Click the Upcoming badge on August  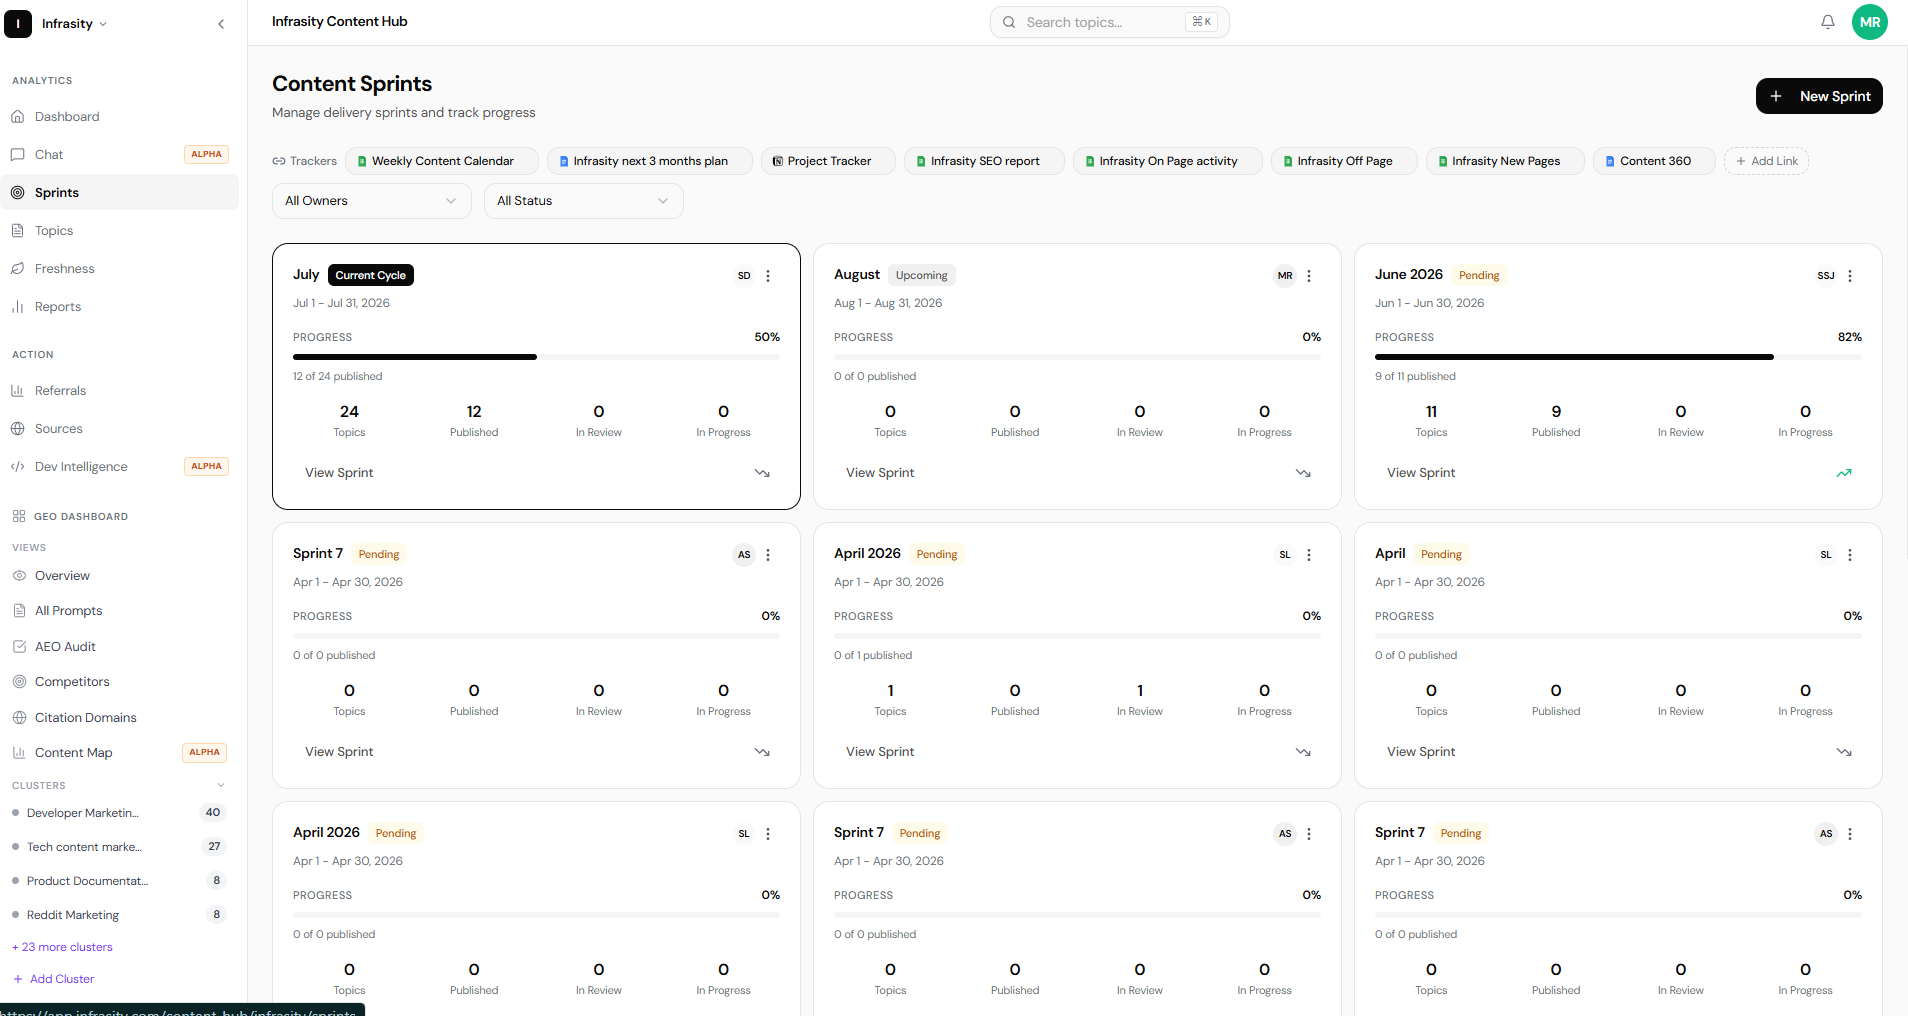922,275
